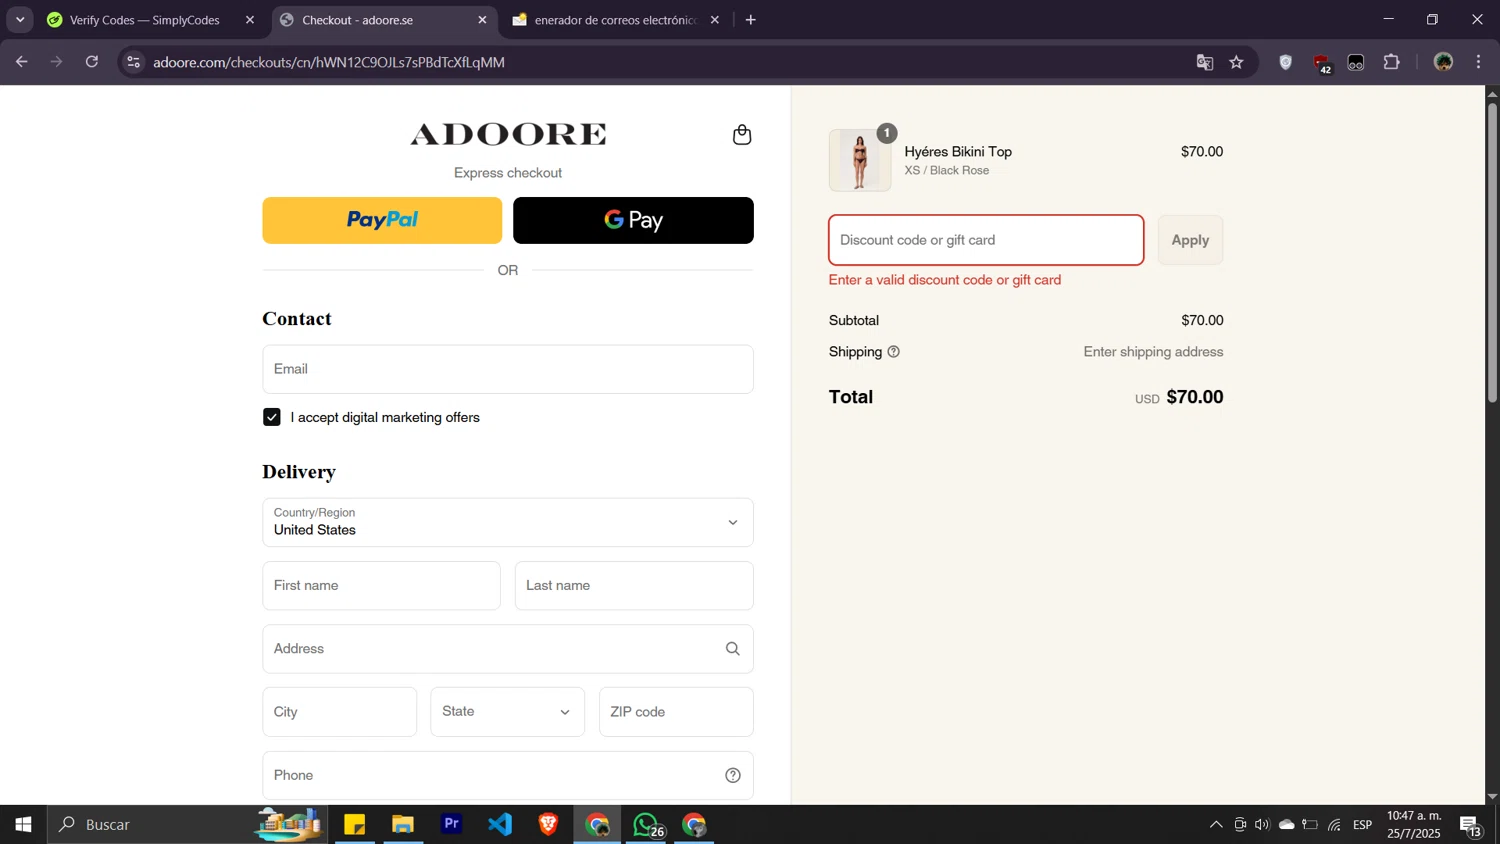Reload the checkout page

point(92,62)
